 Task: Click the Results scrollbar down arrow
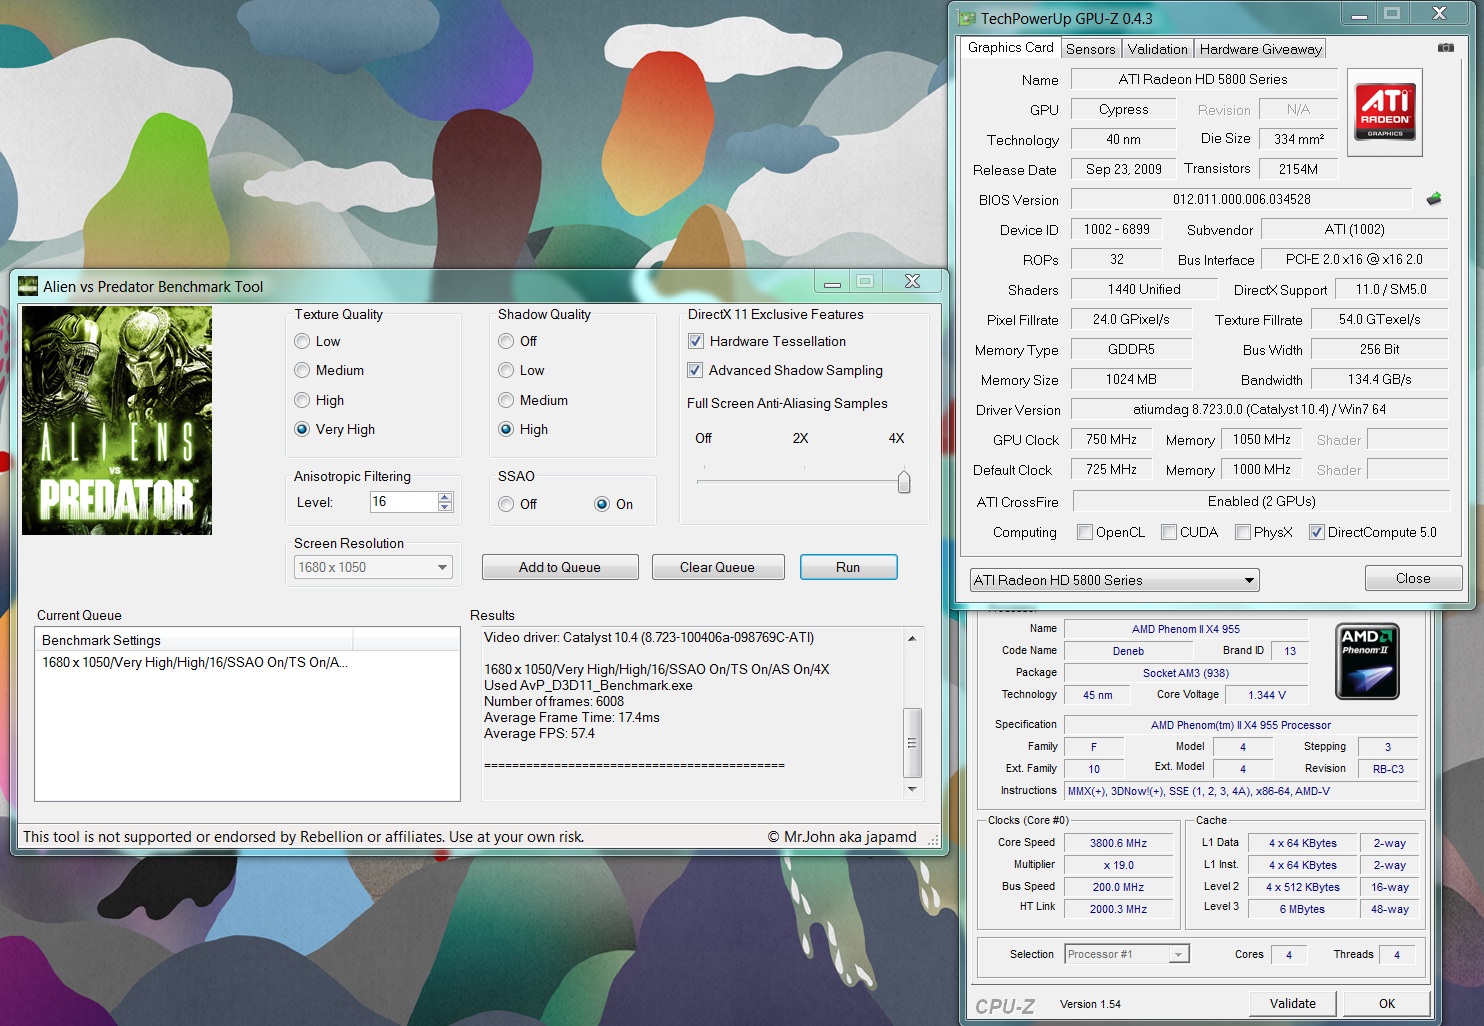point(912,789)
